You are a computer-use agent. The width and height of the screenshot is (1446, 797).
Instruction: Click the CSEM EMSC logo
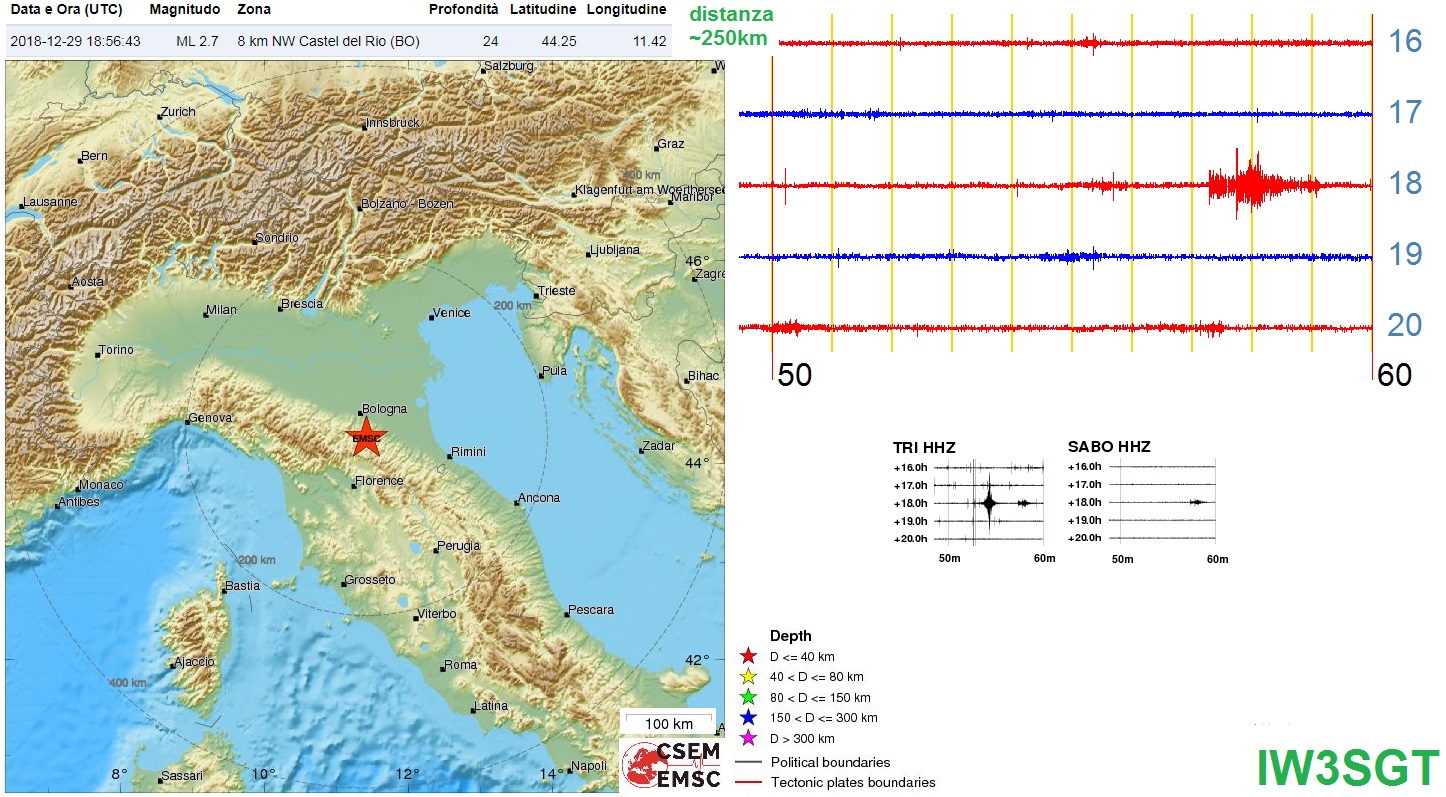[671, 766]
